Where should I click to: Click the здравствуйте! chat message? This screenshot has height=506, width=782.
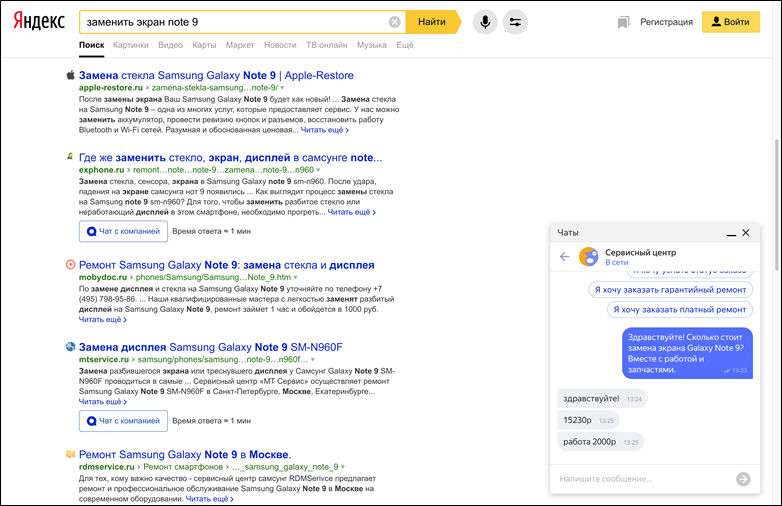[602, 399]
